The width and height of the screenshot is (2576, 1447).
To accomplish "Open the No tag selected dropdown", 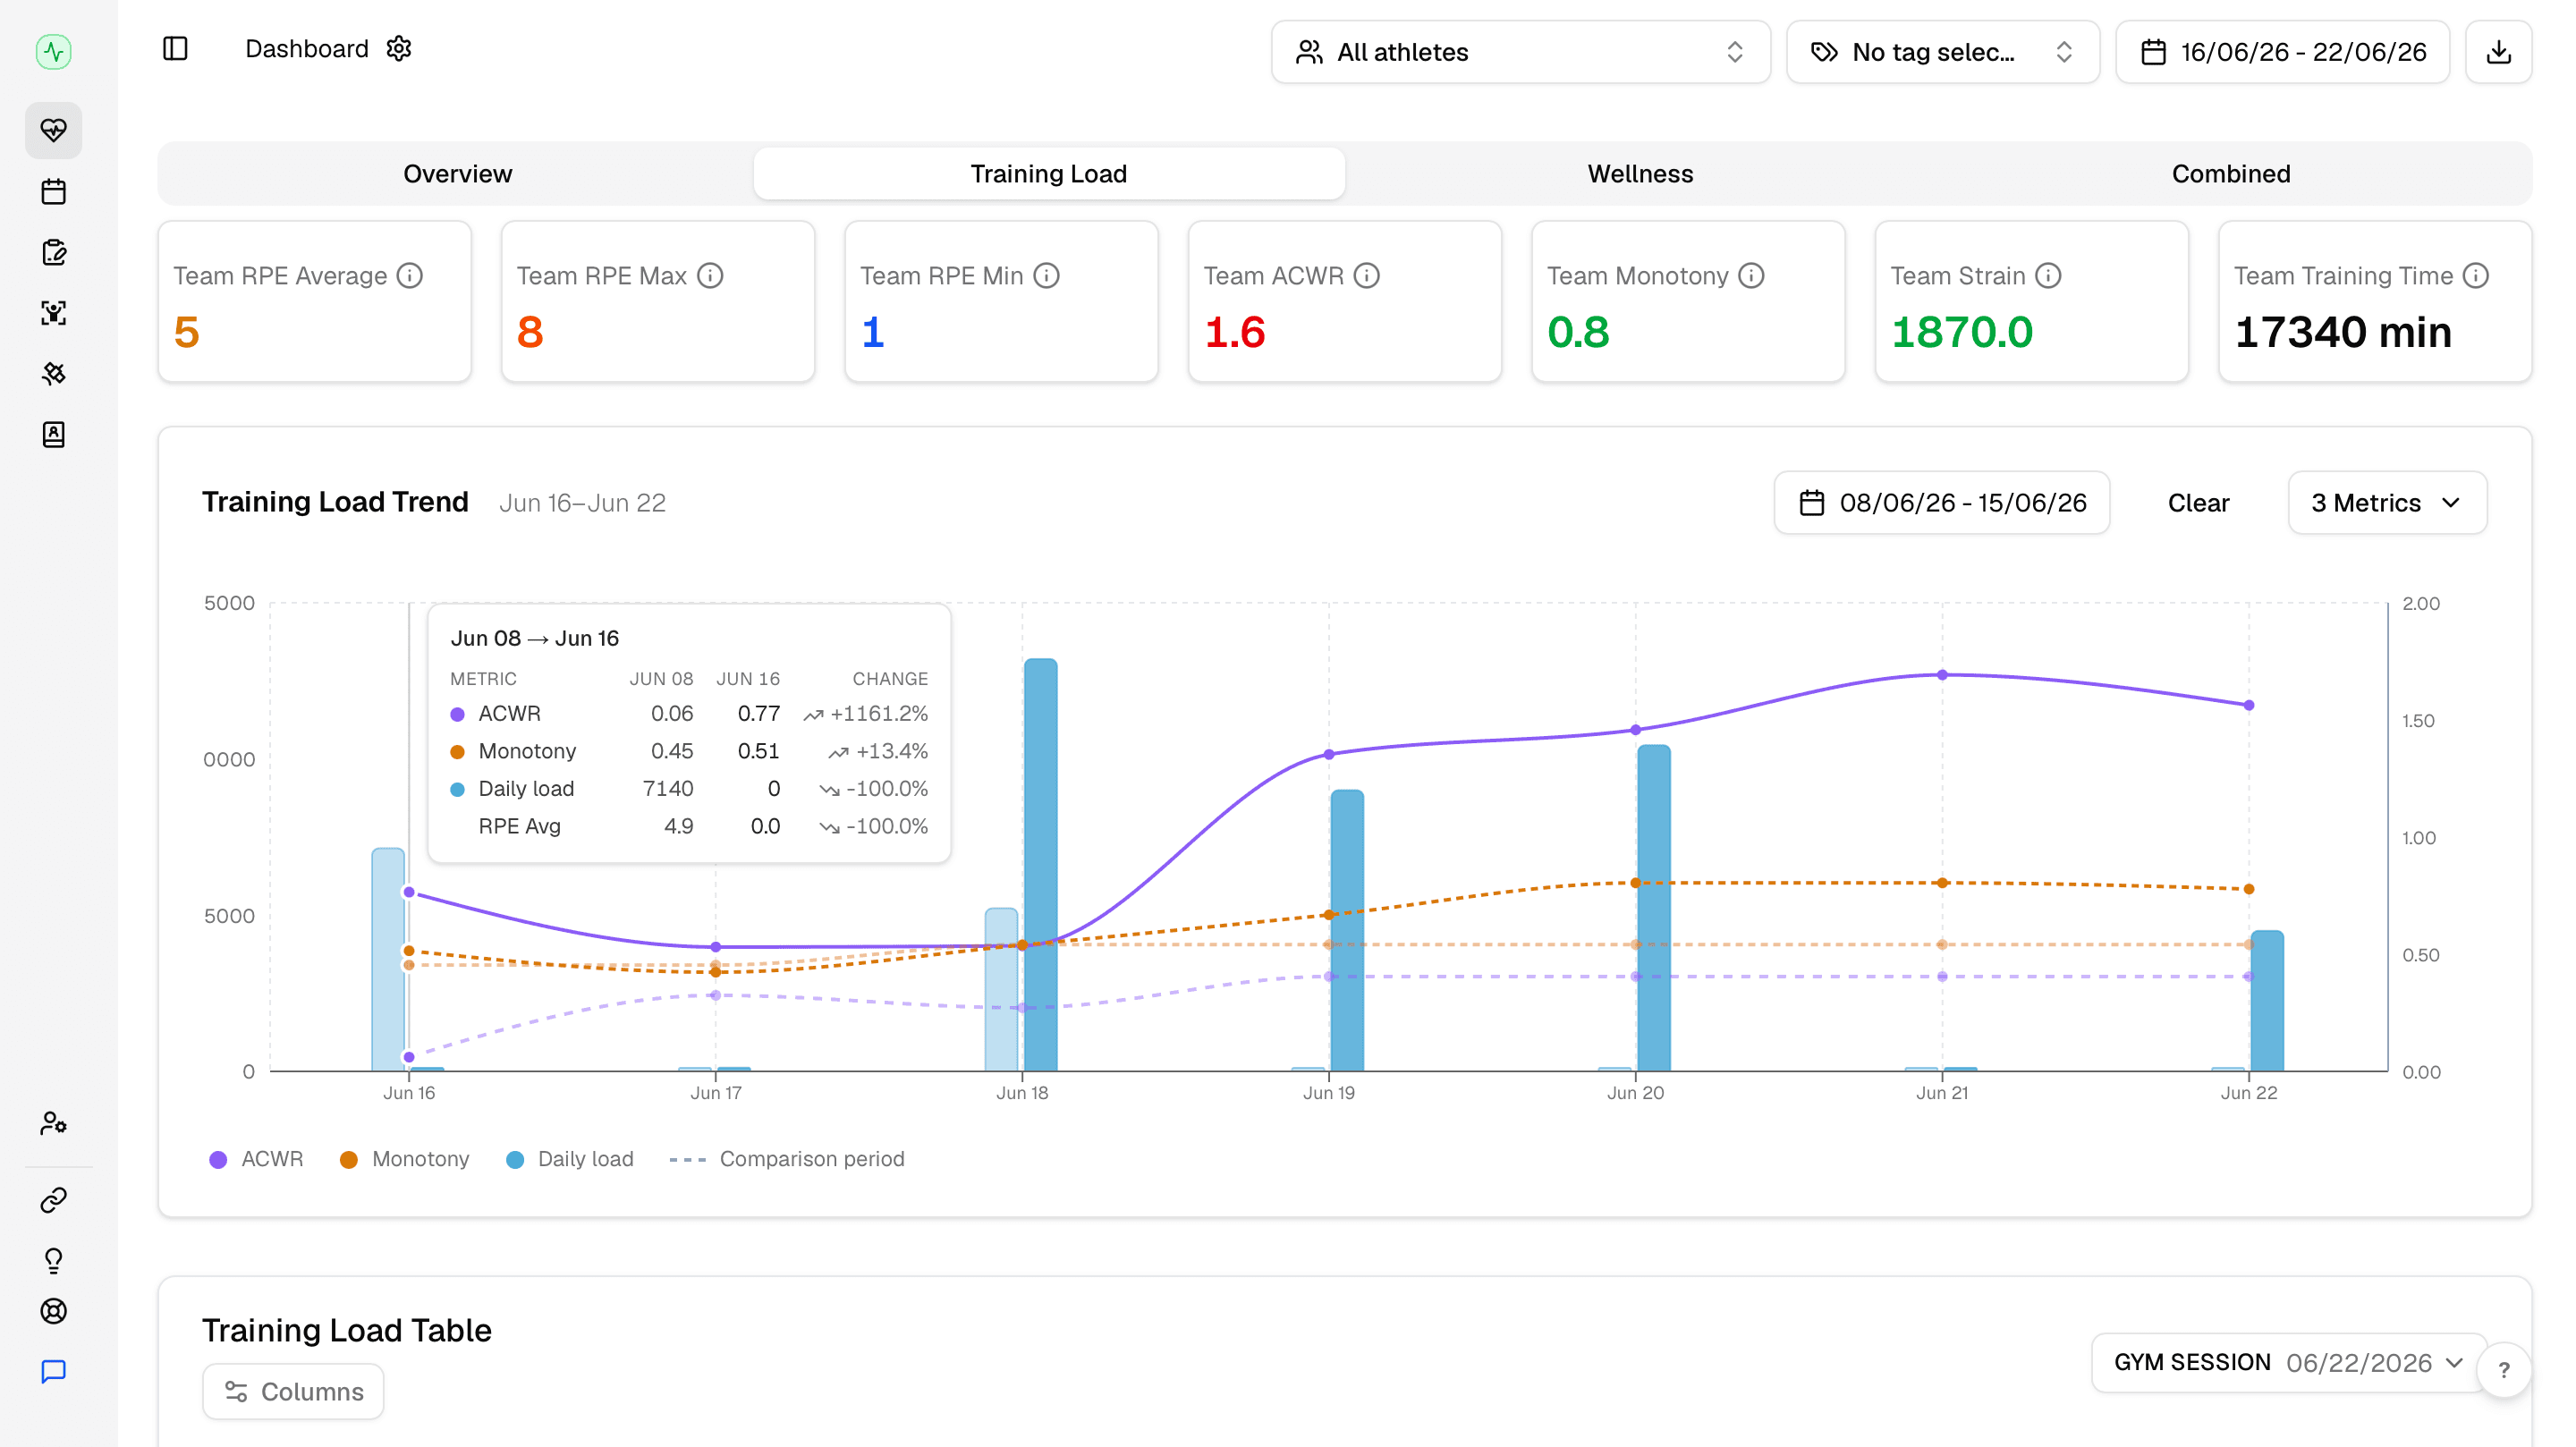I will 1942,52.
